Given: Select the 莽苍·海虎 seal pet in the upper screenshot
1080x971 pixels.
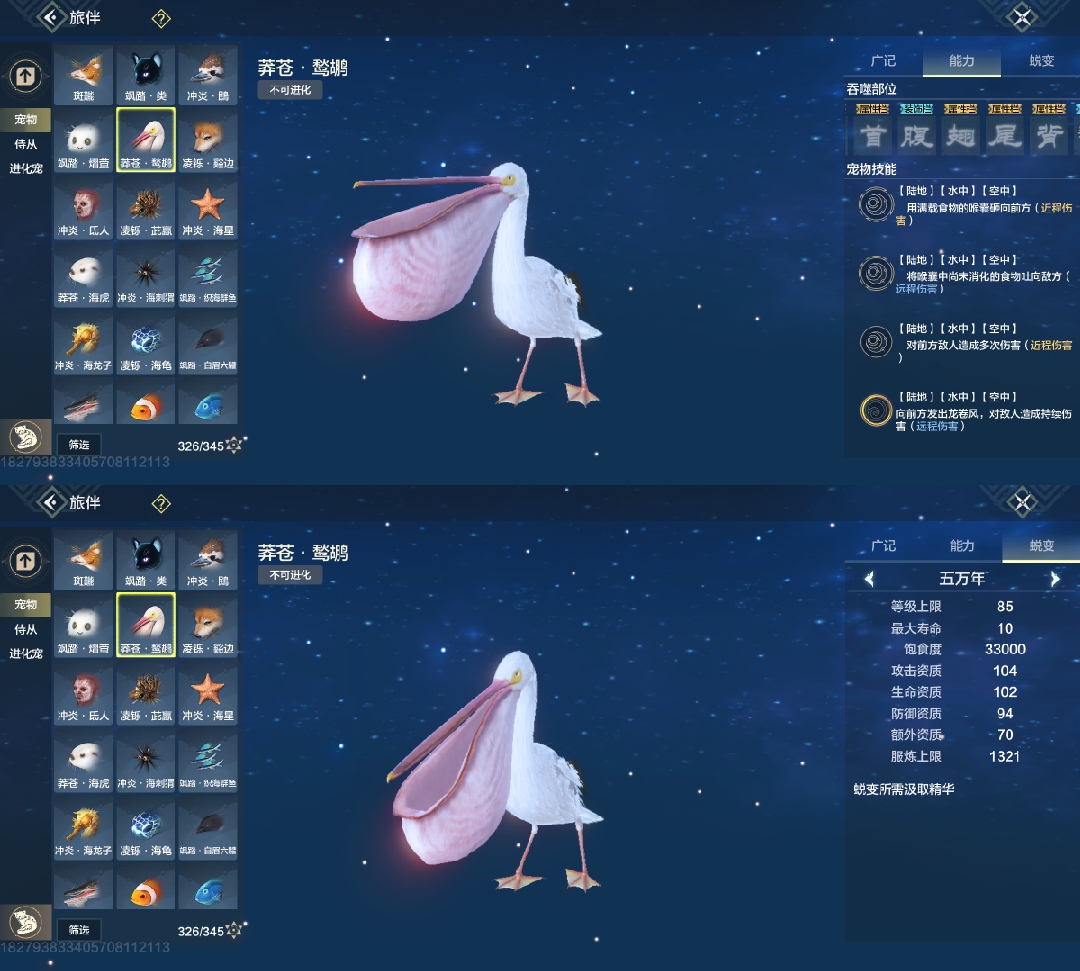Looking at the screenshot, I should (x=83, y=276).
